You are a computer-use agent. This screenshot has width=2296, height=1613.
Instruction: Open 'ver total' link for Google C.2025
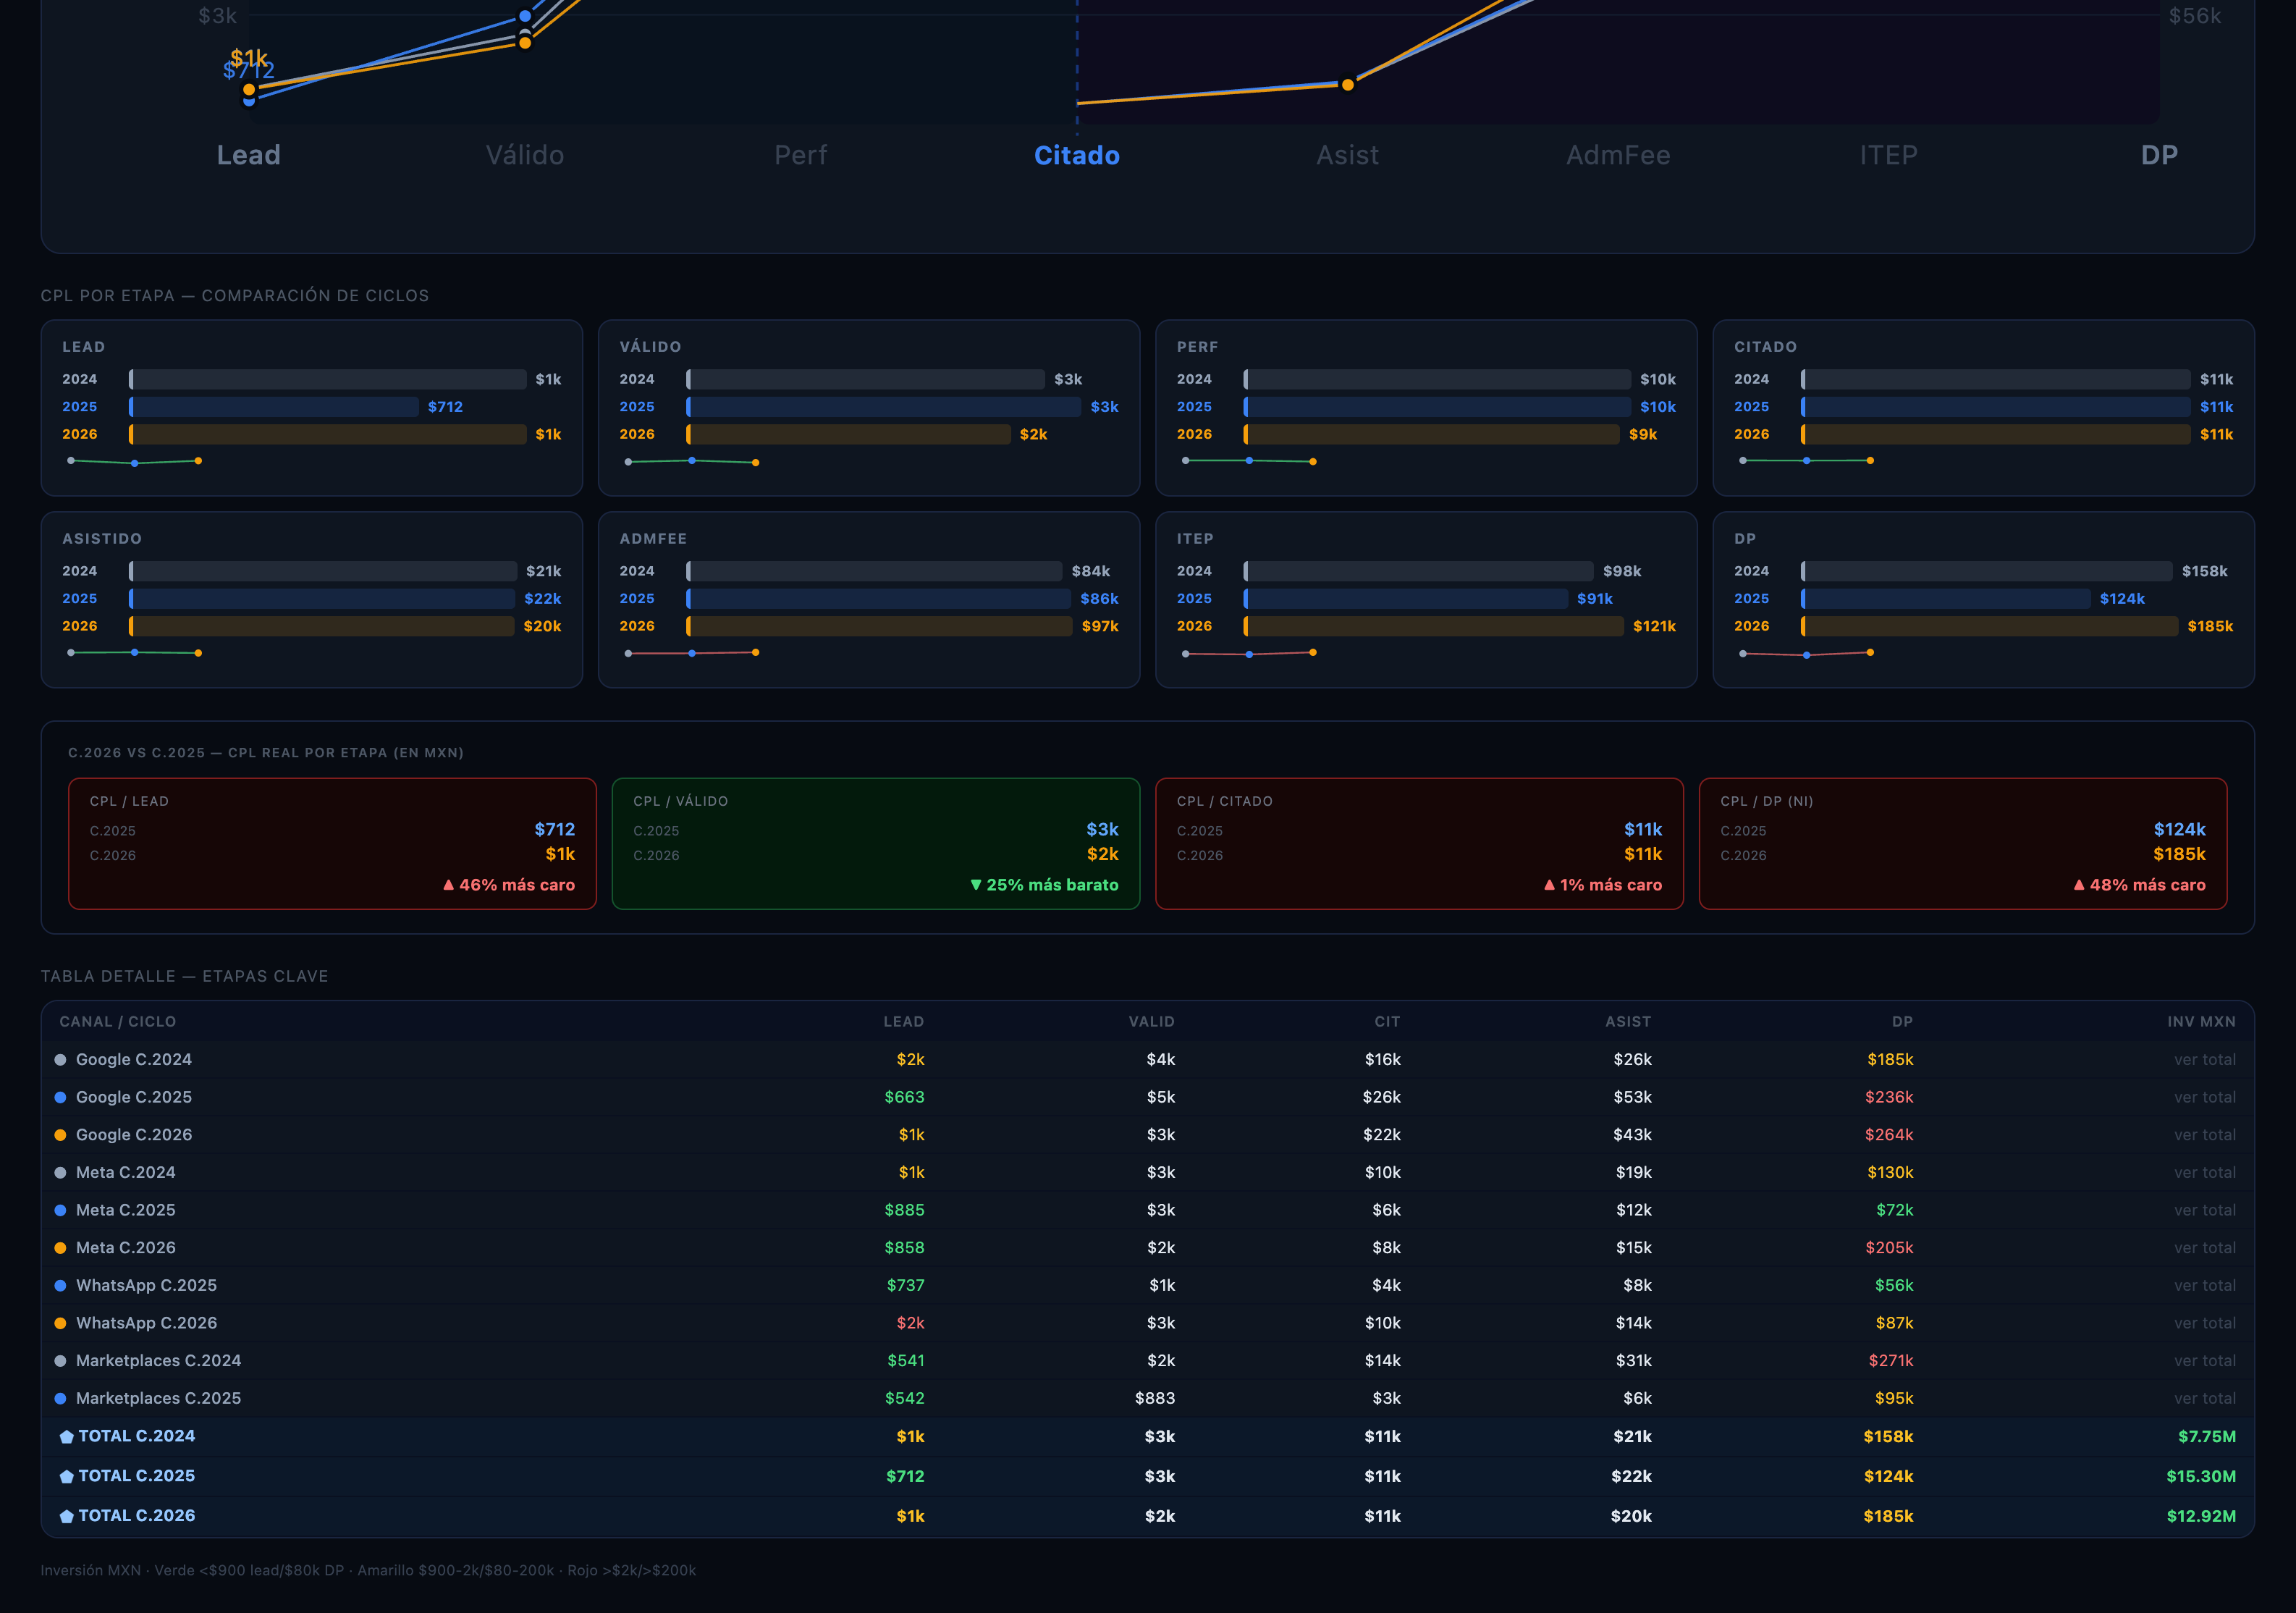2204,1097
